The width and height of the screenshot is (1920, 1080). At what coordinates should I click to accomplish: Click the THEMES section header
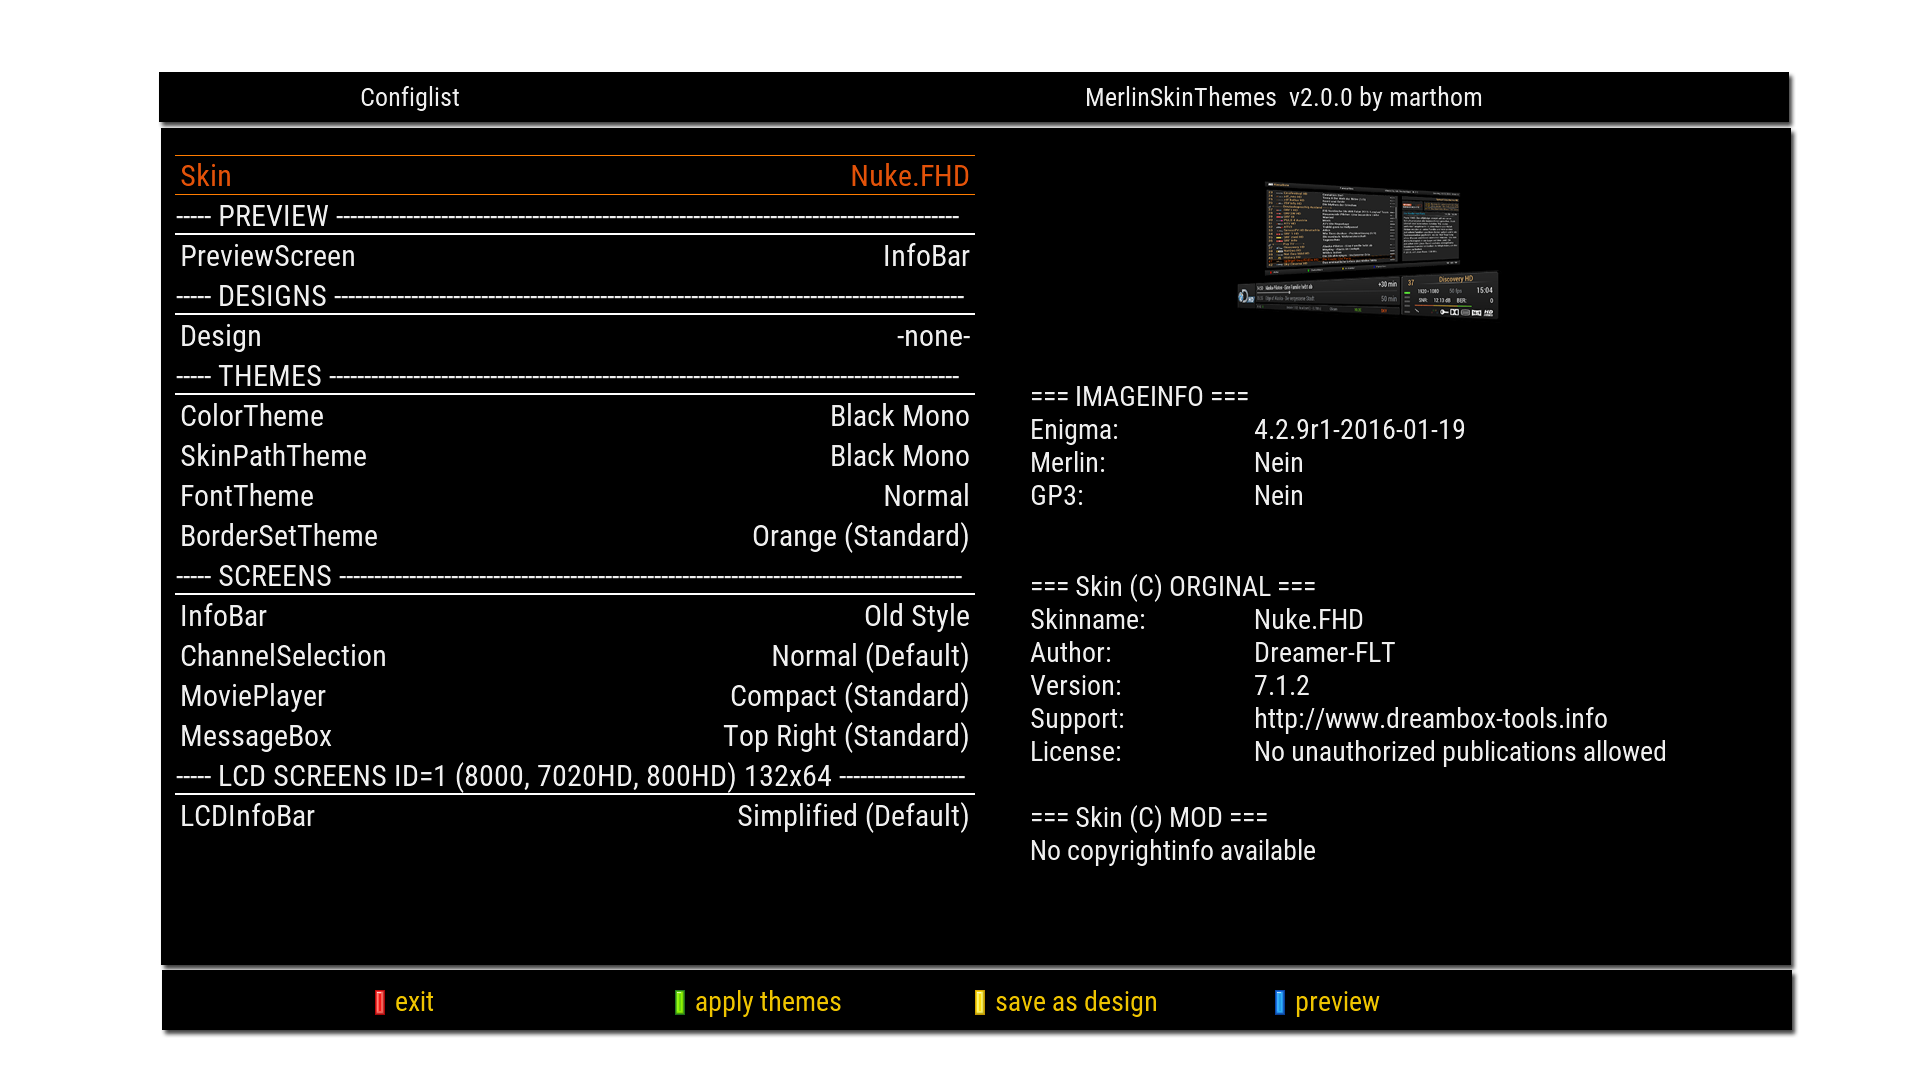point(575,376)
